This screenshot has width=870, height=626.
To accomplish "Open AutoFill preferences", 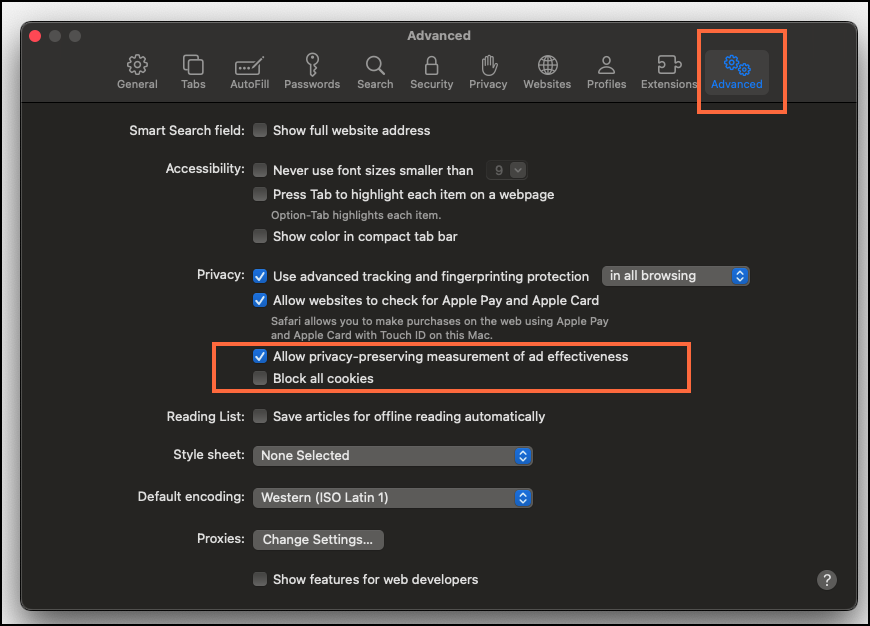I will [x=248, y=72].
